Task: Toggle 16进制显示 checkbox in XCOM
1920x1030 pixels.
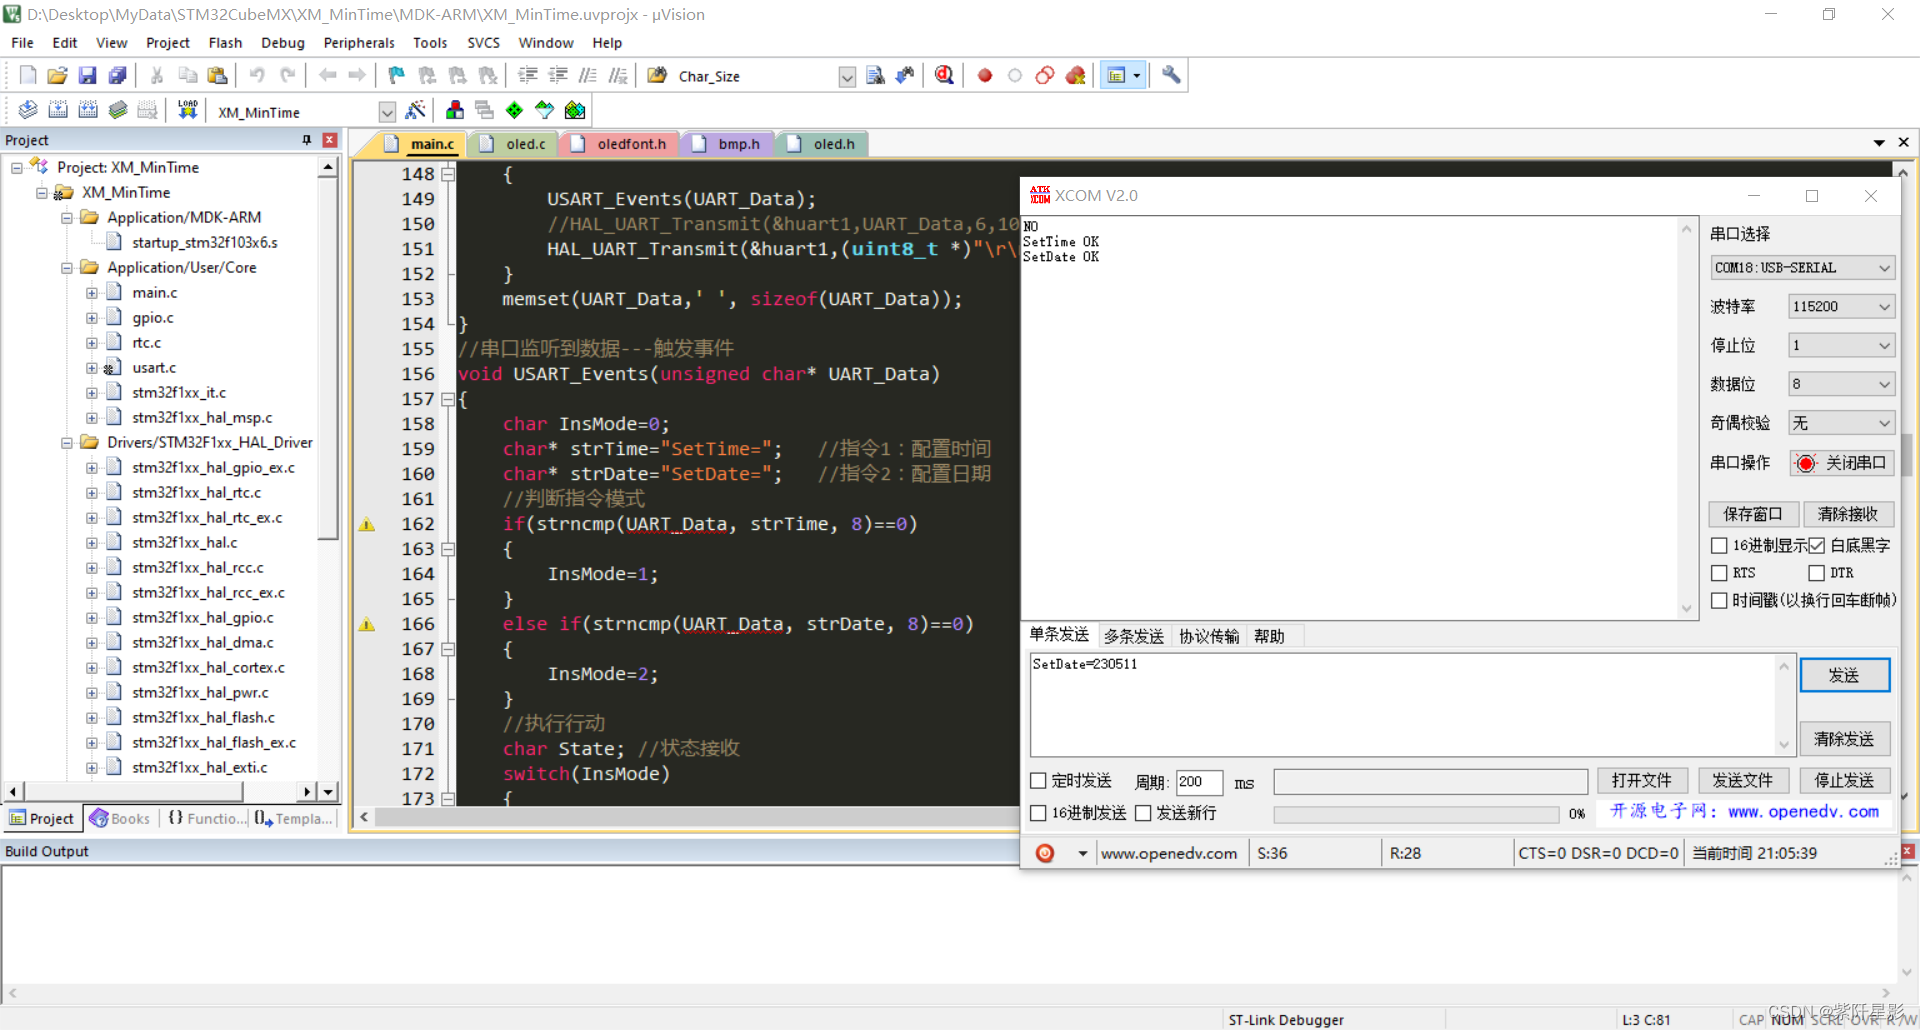Action: tap(1719, 546)
